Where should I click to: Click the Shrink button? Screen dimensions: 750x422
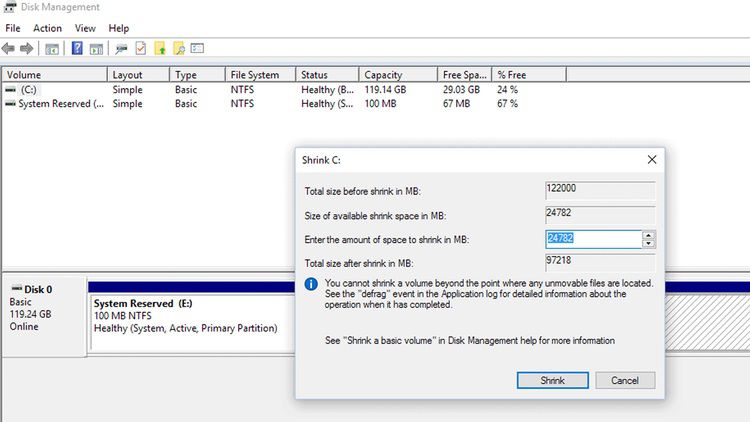[x=552, y=380]
